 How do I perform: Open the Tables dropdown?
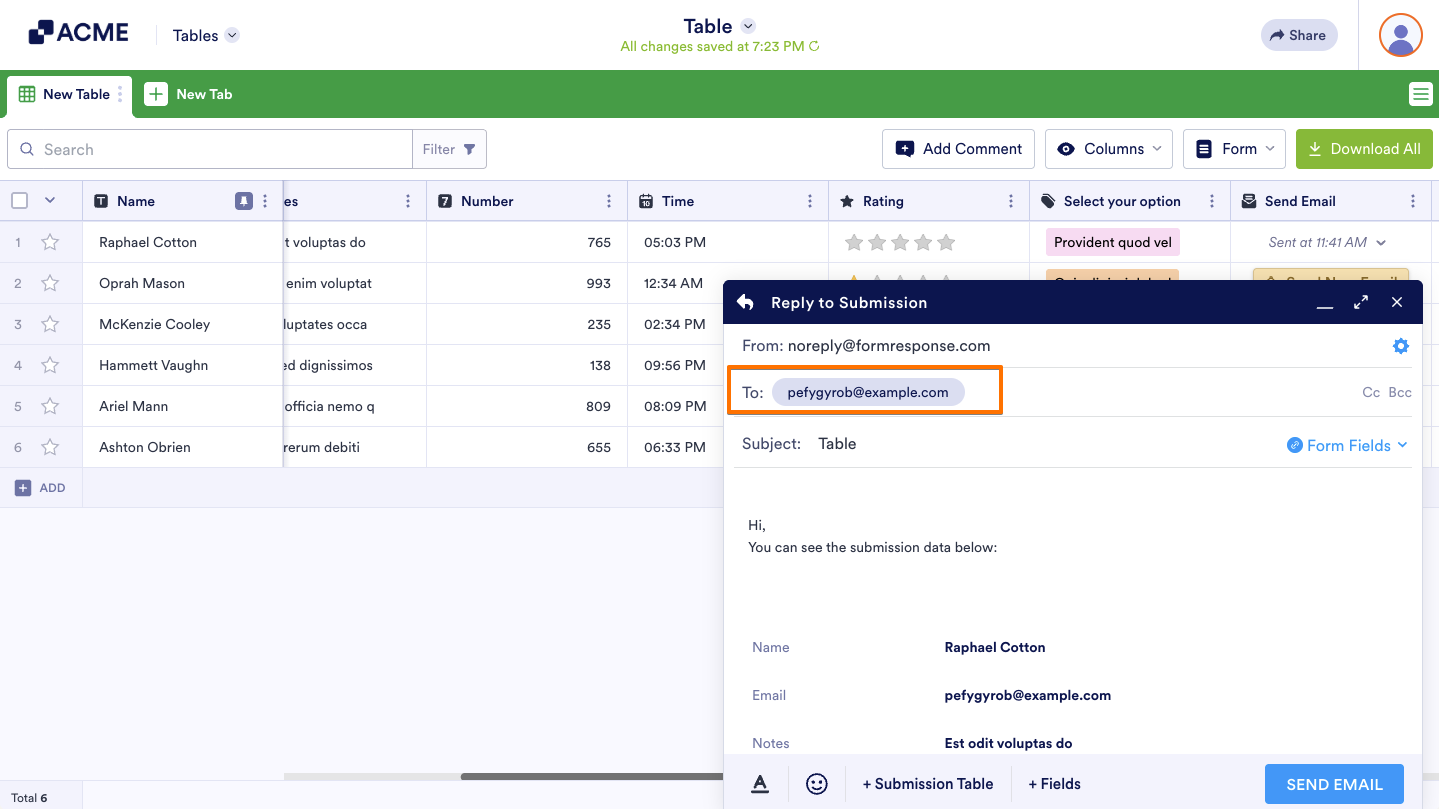pos(206,35)
